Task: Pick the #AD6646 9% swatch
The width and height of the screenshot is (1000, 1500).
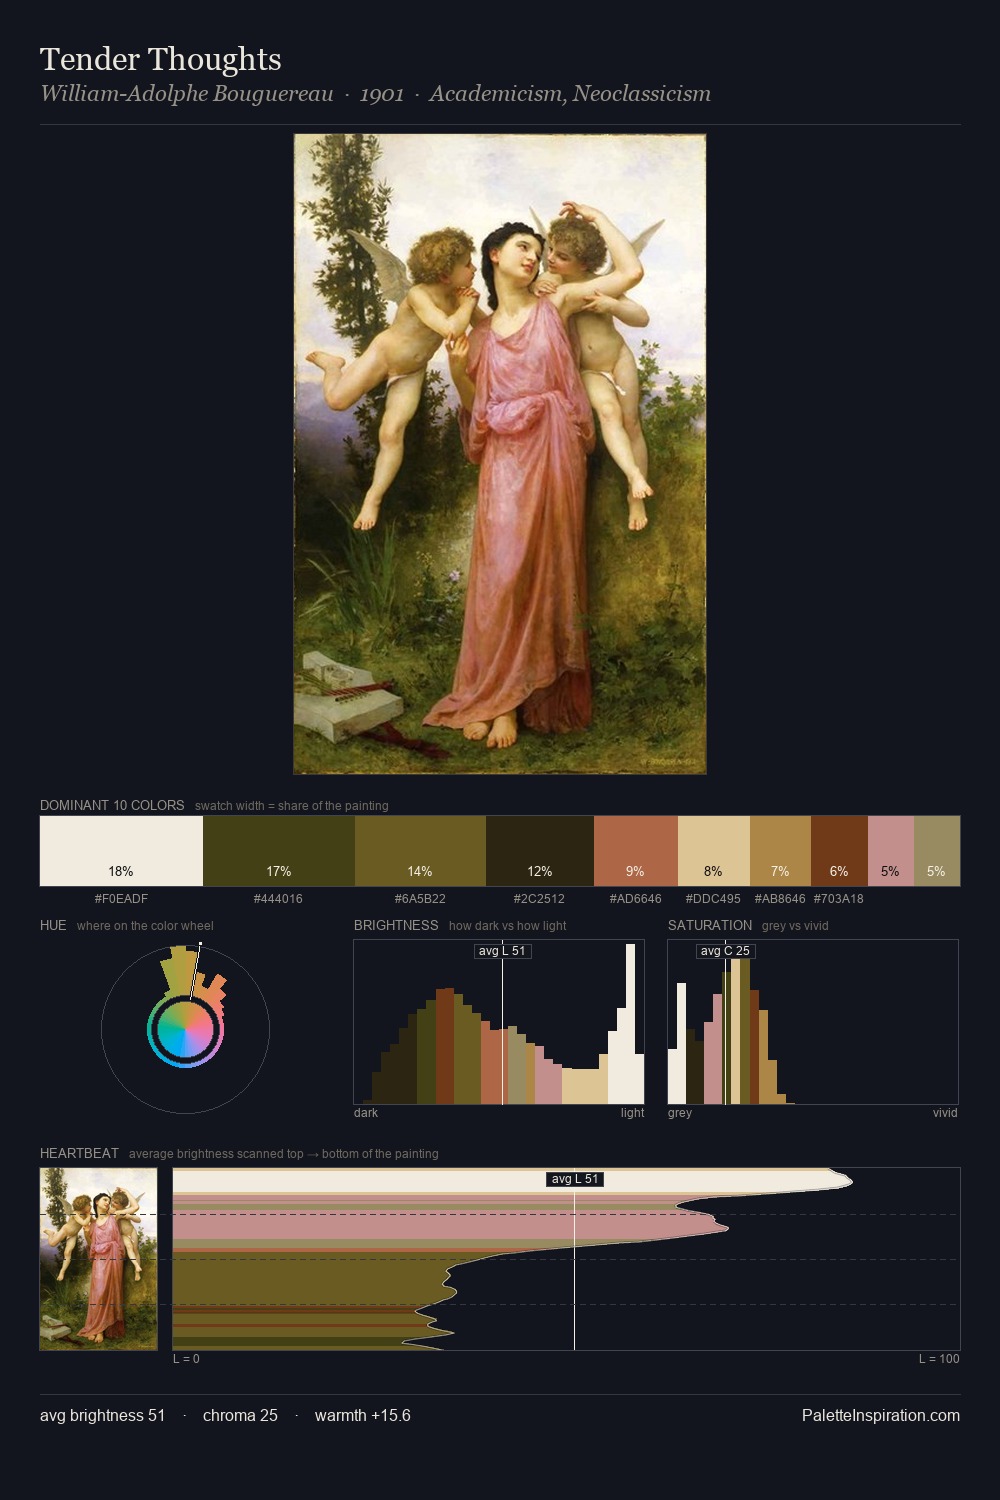Action: coord(636,851)
